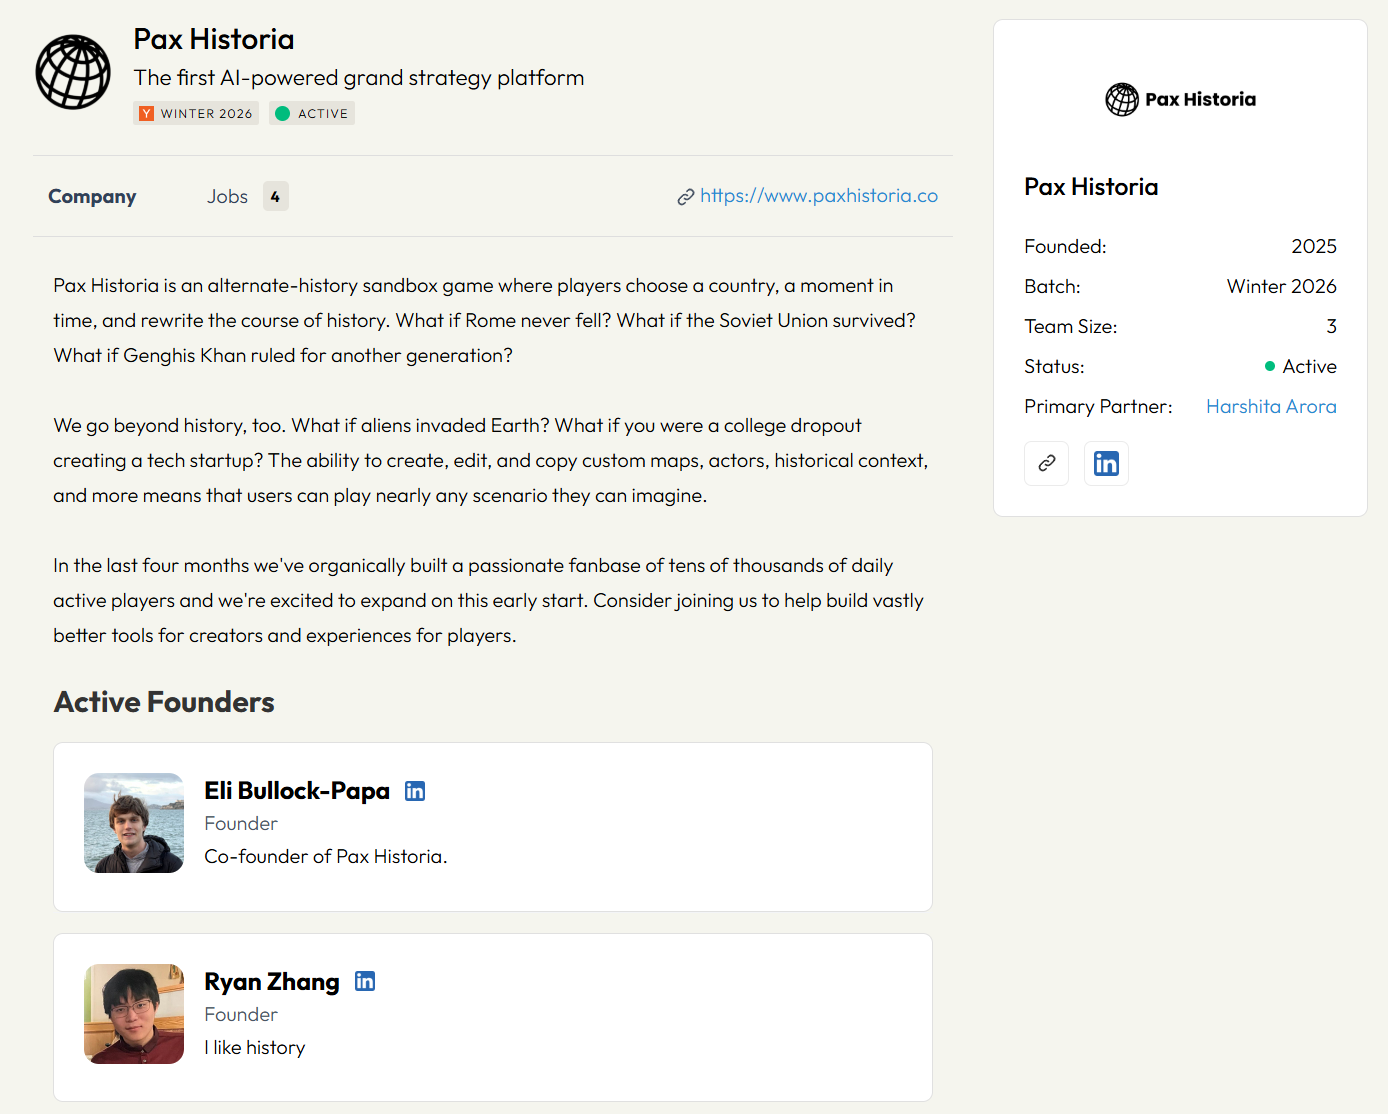Open the paxhistoria.co website link
Viewport: 1388px width, 1114px height.
click(x=818, y=196)
